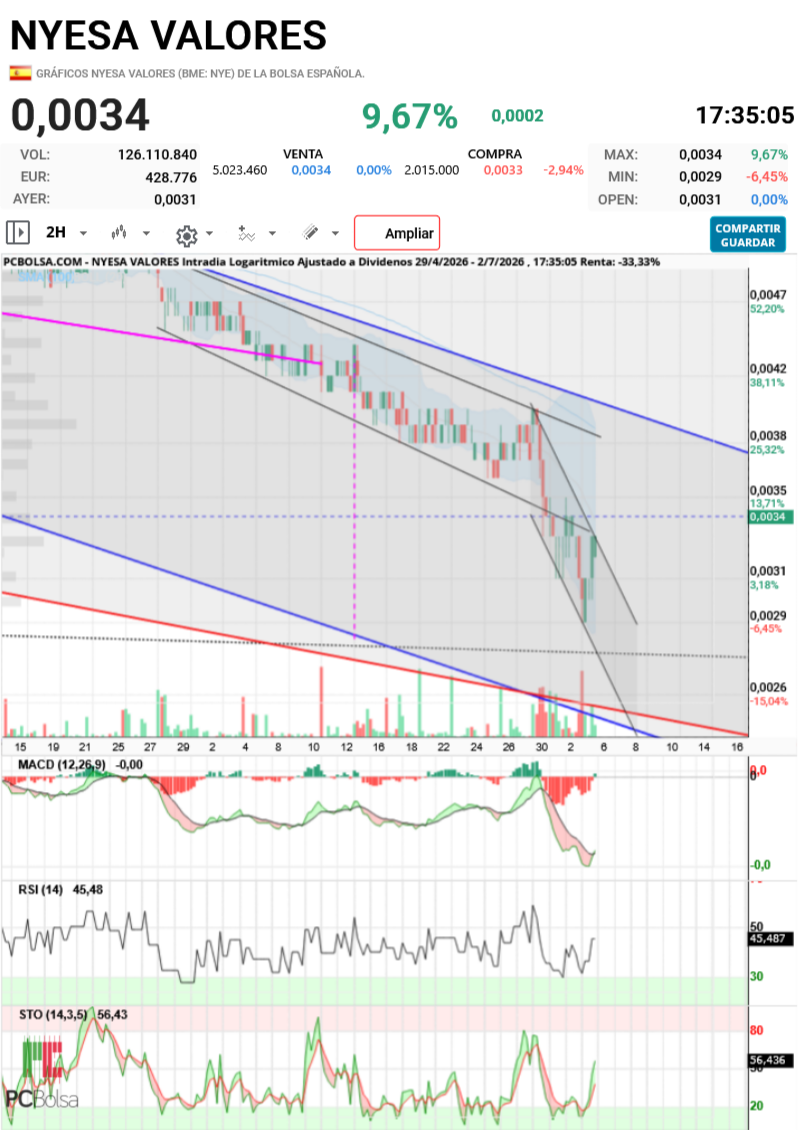This screenshot has height=1130, width=800.
Task: Click the current price 0,0034 headline
Action: (x=80, y=115)
